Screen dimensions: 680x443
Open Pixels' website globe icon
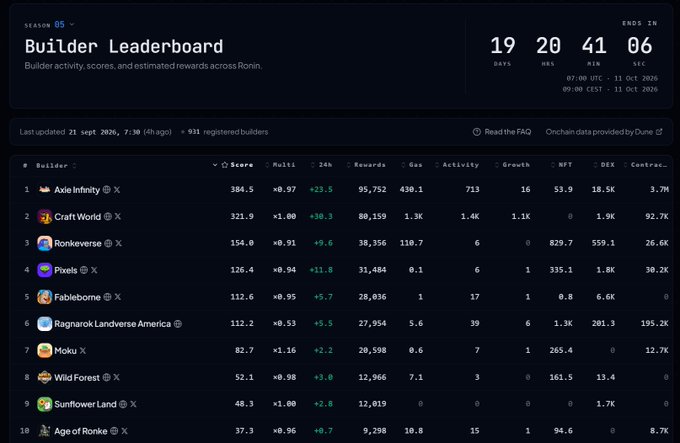coord(84,270)
